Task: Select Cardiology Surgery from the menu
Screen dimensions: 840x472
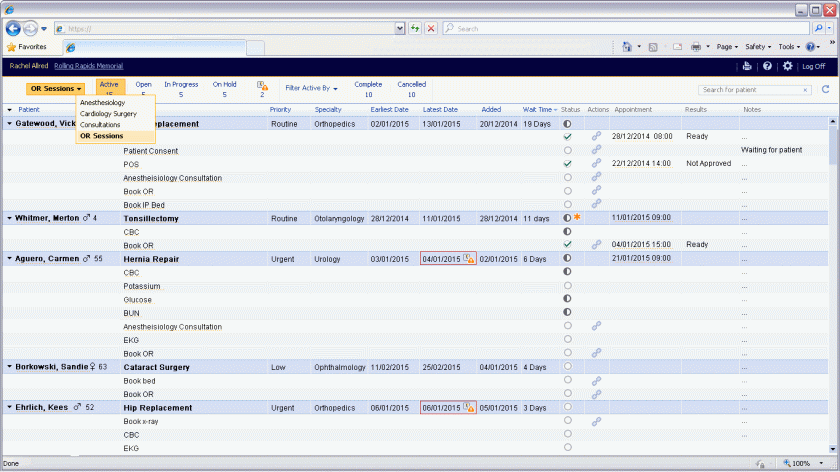Action: (x=108, y=114)
